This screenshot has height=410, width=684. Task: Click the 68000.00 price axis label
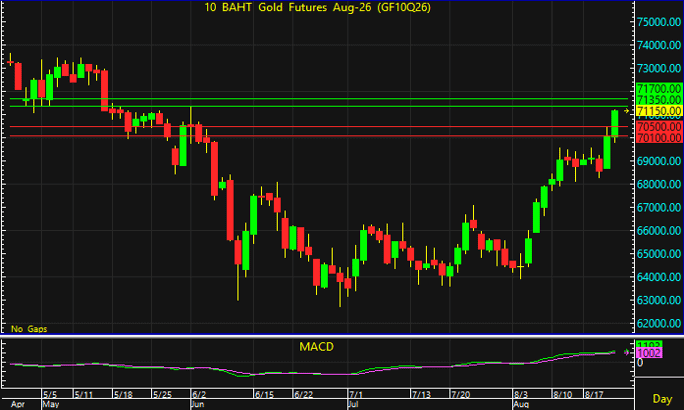pyautogui.click(x=659, y=184)
